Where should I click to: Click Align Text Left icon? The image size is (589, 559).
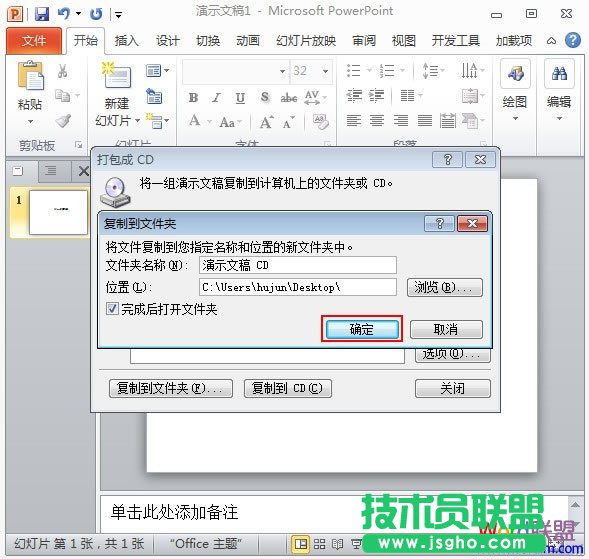(x=354, y=121)
